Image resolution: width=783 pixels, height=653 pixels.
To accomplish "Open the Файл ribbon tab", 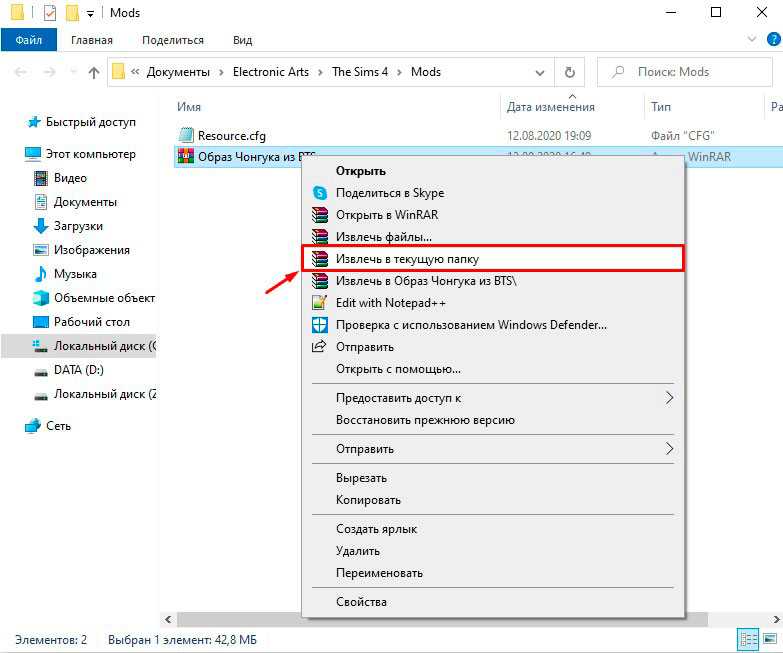I will (x=28, y=40).
